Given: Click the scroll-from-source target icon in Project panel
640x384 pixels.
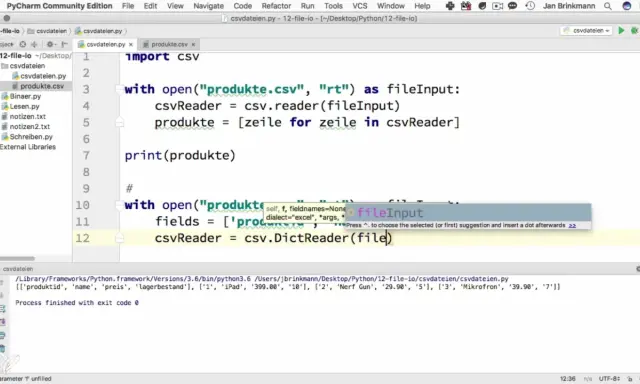Looking at the screenshot, I should 23,44.
